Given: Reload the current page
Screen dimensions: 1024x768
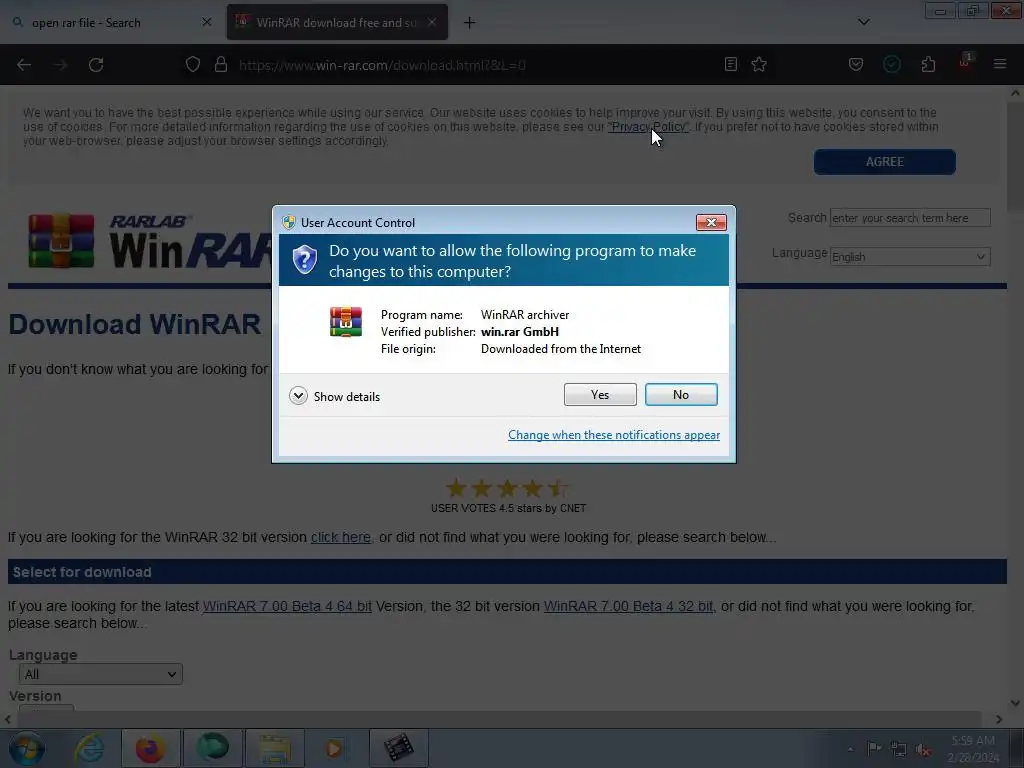Looking at the screenshot, I should [96, 65].
